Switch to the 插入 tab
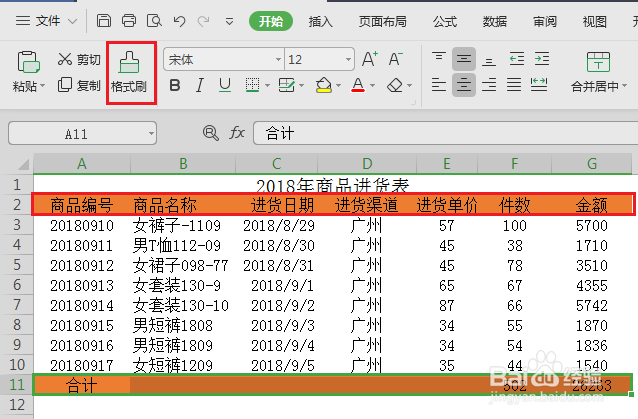The image size is (638, 419). pos(321,22)
